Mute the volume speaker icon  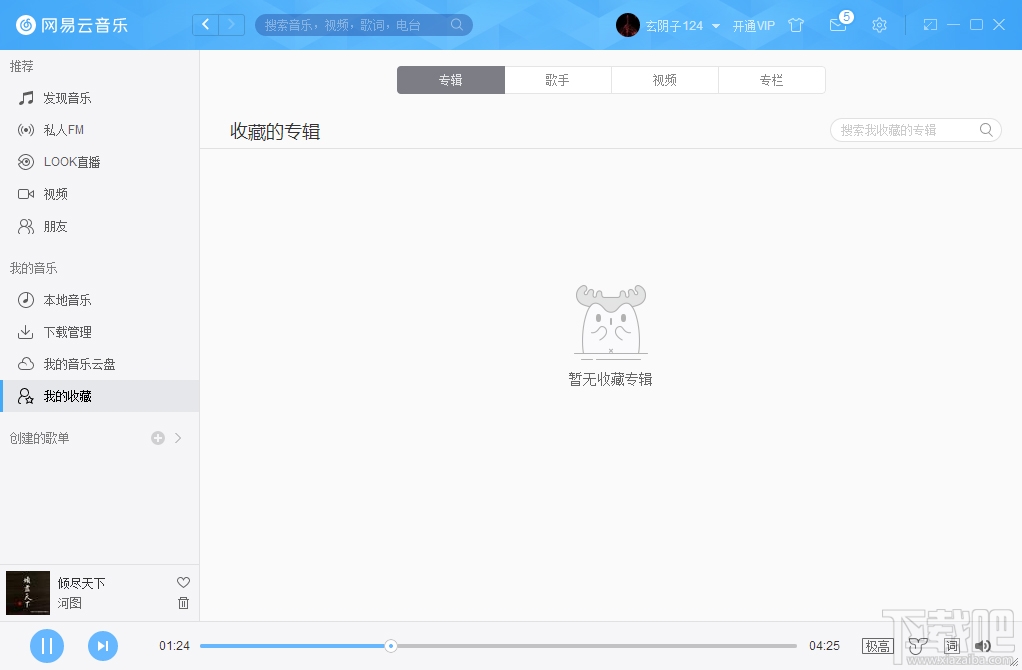[x=982, y=646]
